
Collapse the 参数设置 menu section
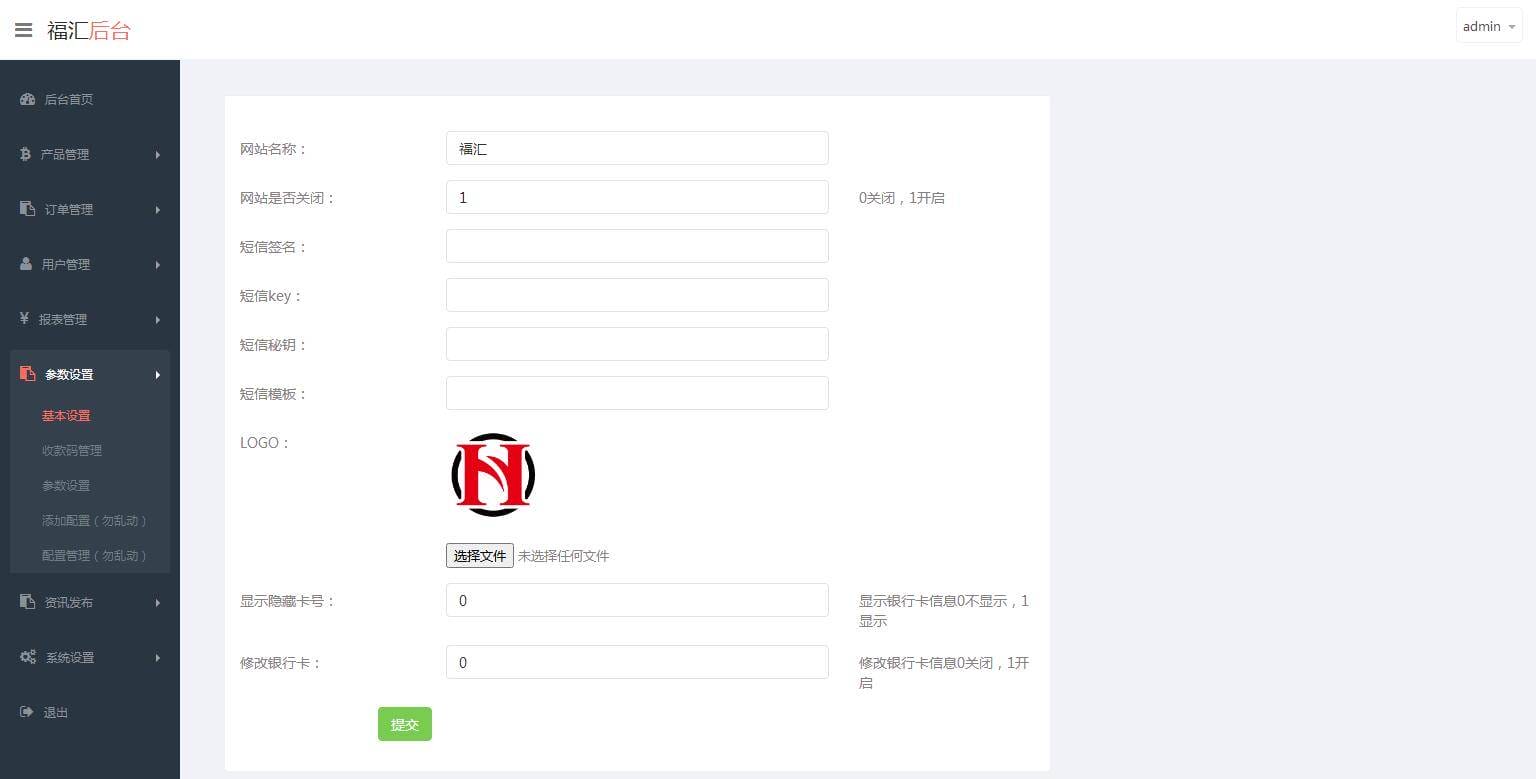(90, 374)
